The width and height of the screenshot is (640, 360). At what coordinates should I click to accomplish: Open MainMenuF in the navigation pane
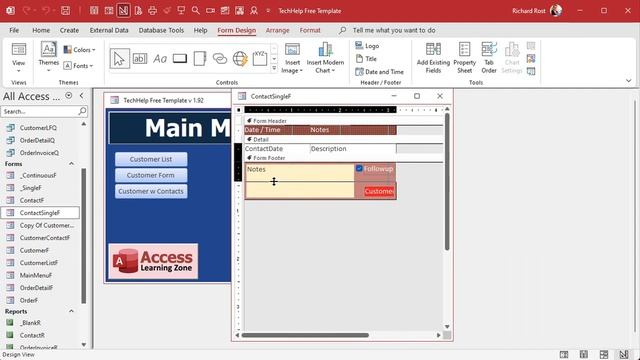(36, 275)
